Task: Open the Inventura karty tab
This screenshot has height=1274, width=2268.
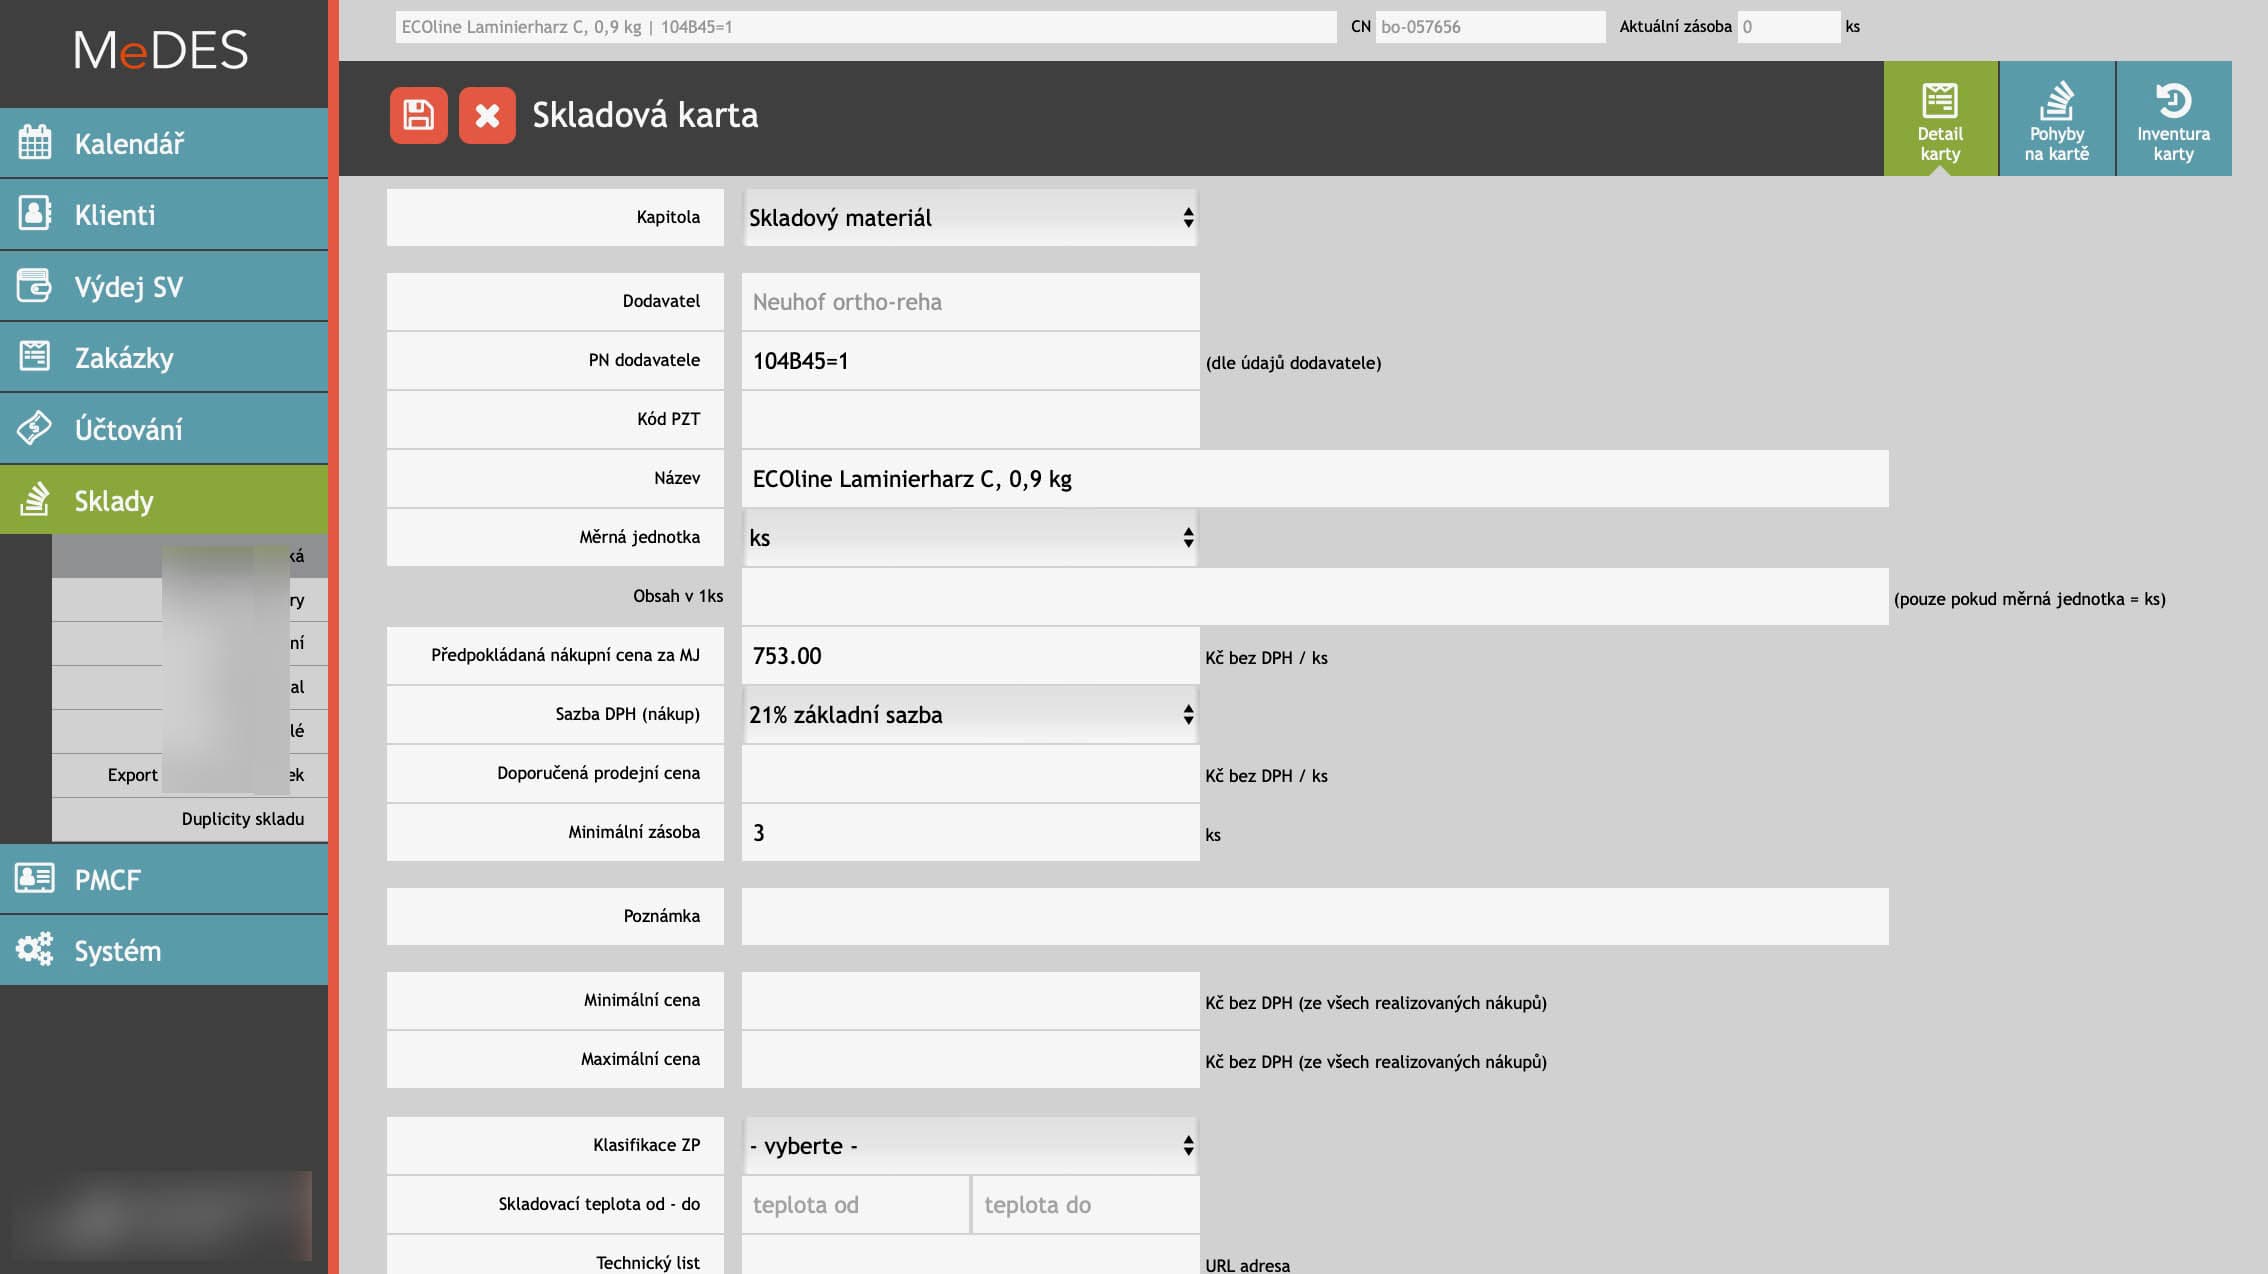Action: [2173, 119]
